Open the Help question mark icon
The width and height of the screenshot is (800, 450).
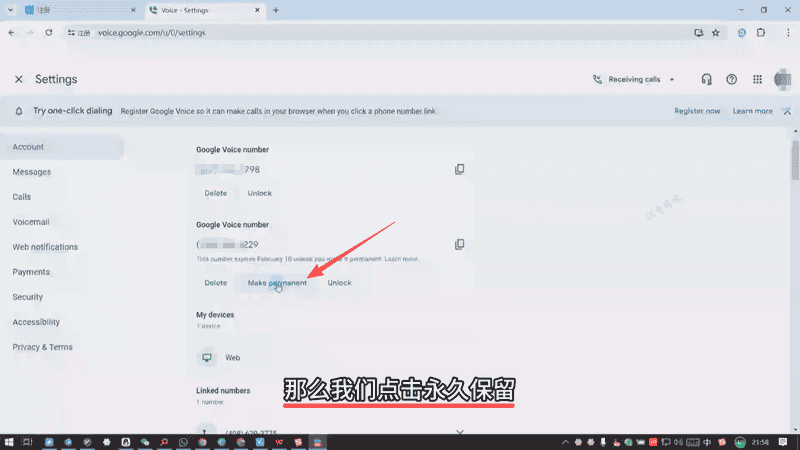coord(732,79)
